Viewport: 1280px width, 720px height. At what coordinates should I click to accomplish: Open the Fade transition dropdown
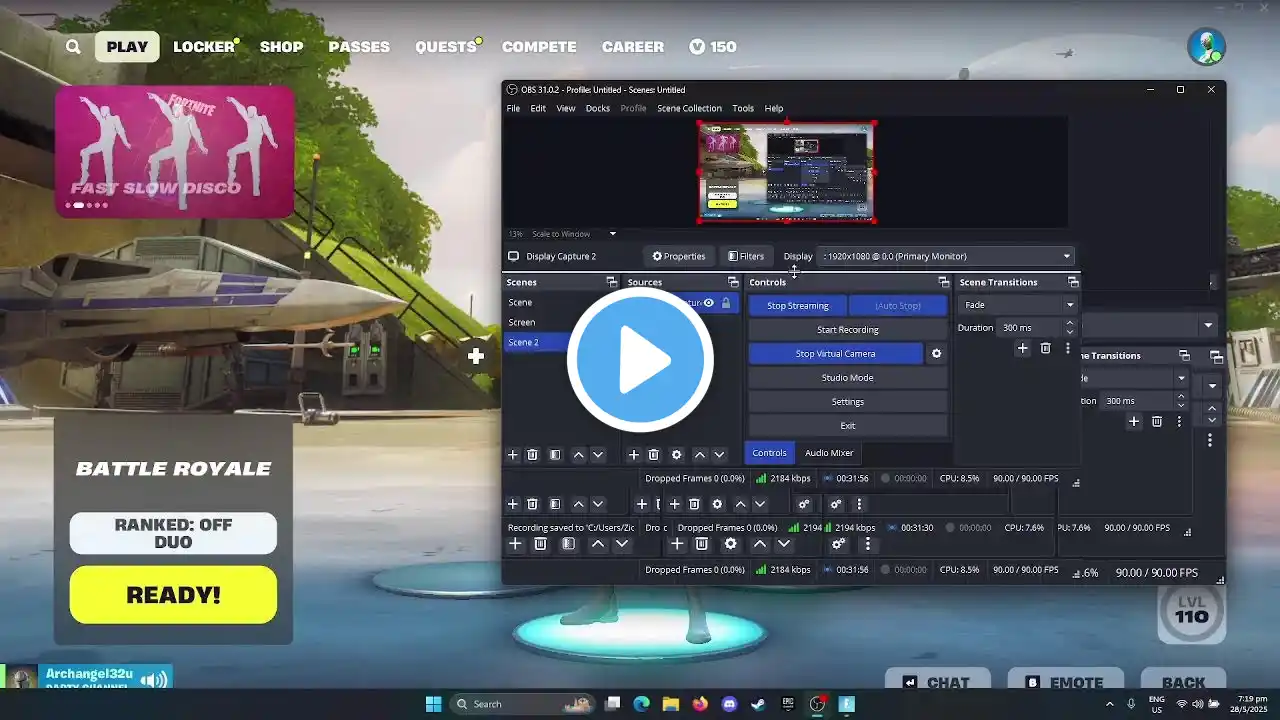click(1017, 305)
